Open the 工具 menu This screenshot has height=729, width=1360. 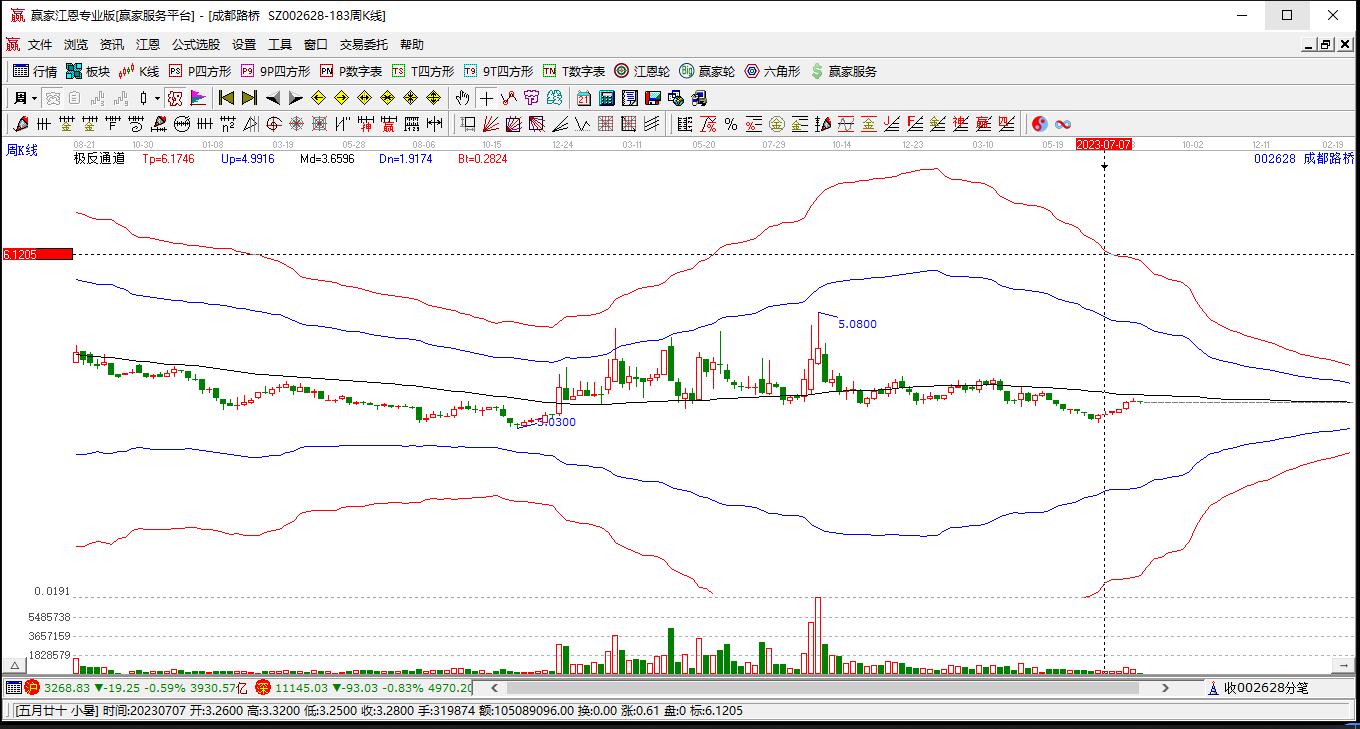280,45
